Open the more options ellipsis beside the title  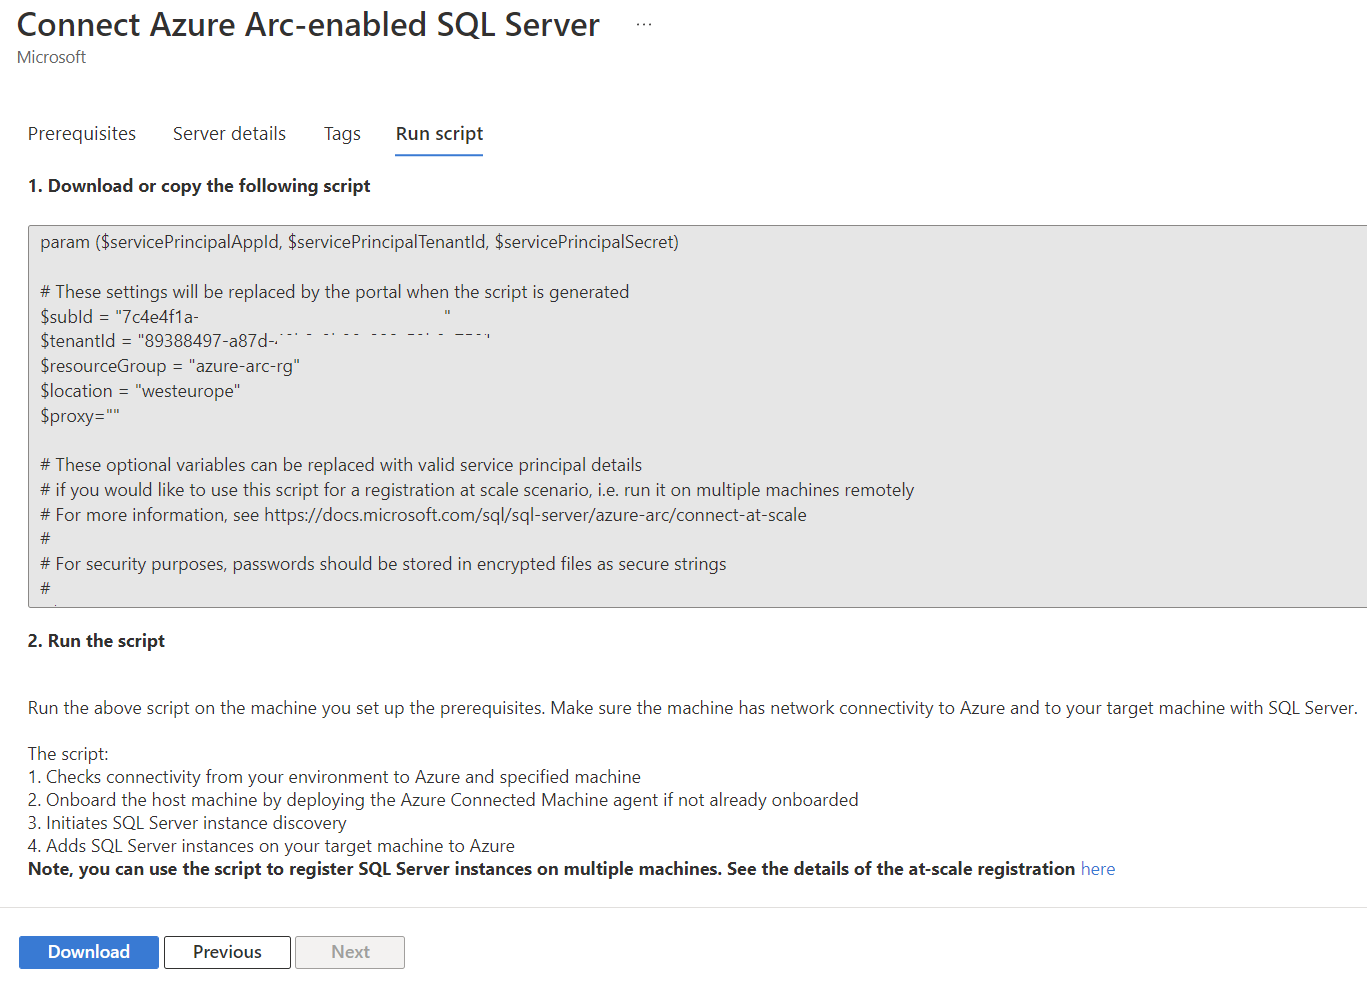click(644, 24)
